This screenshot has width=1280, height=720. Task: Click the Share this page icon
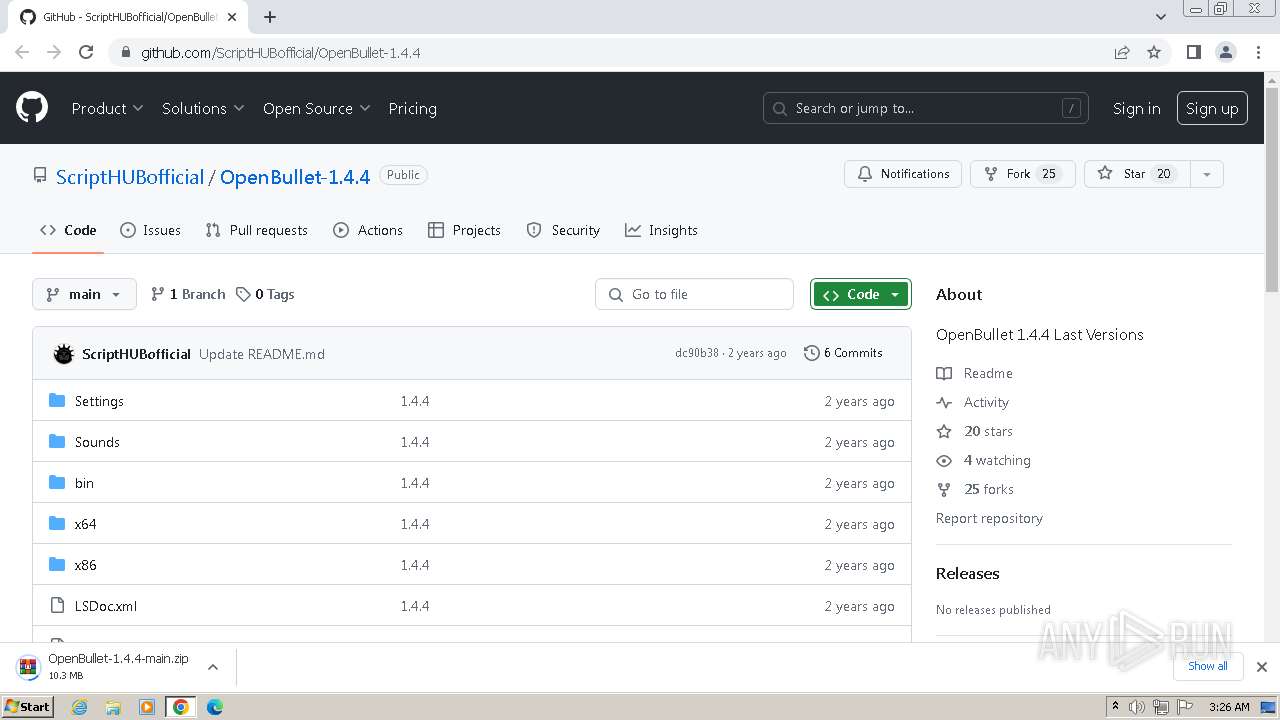coord(1122,52)
